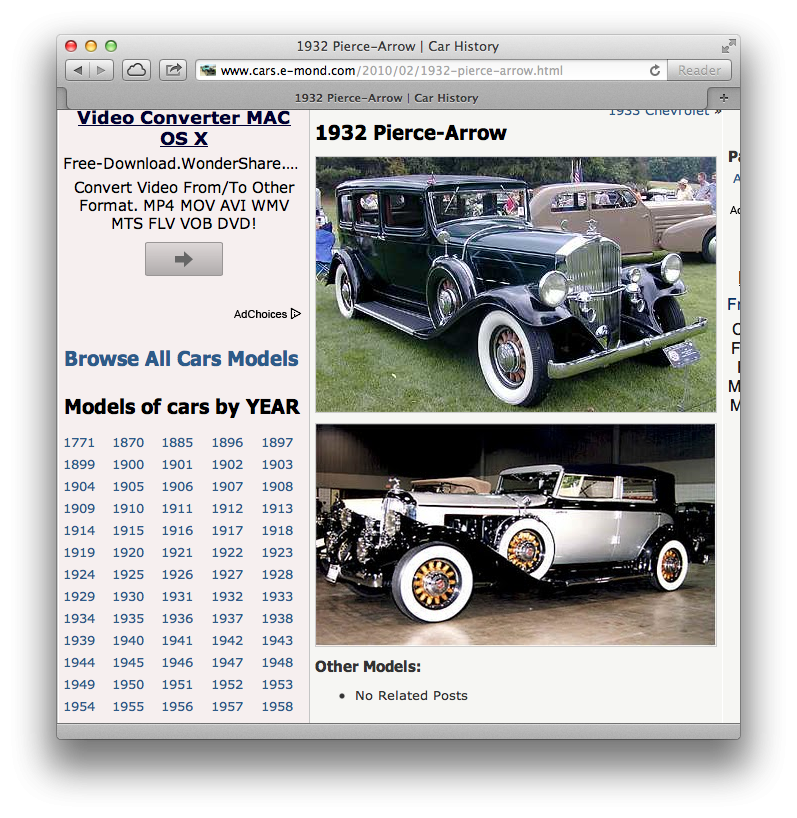
Task: Open the 1896 year link
Action: coord(227,442)
